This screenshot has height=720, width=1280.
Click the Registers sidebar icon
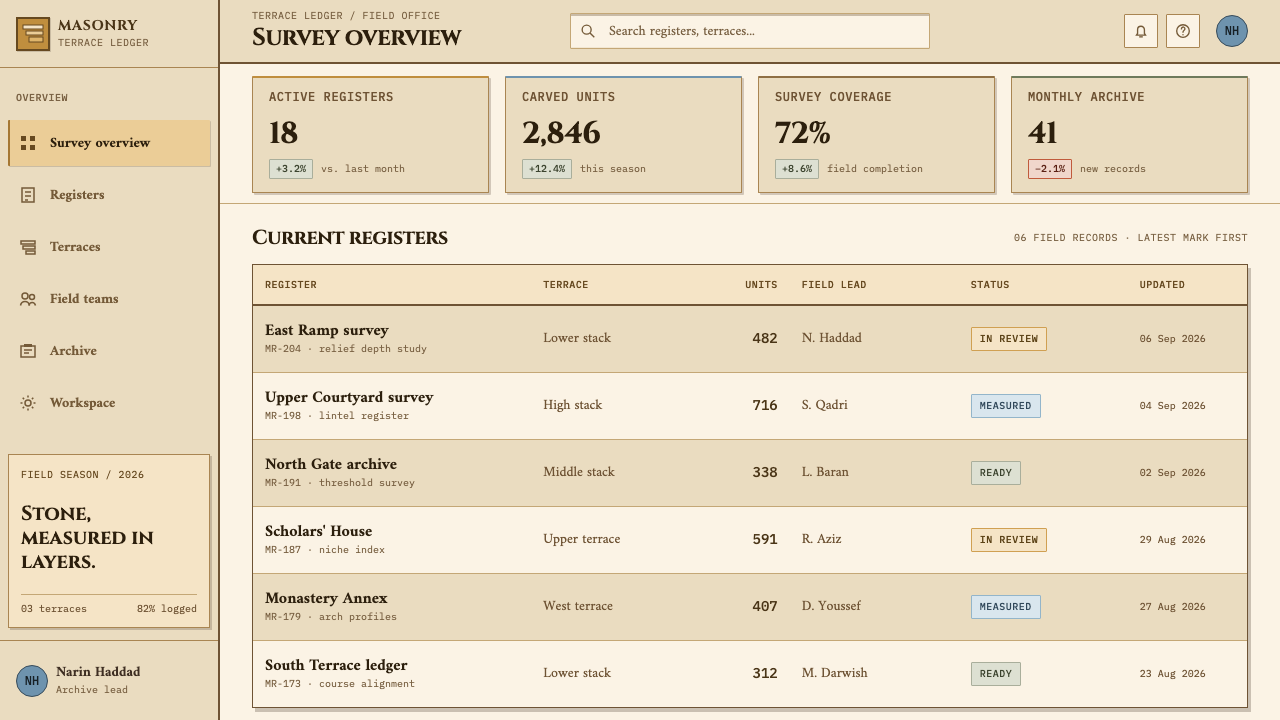(x=28, y=195)
